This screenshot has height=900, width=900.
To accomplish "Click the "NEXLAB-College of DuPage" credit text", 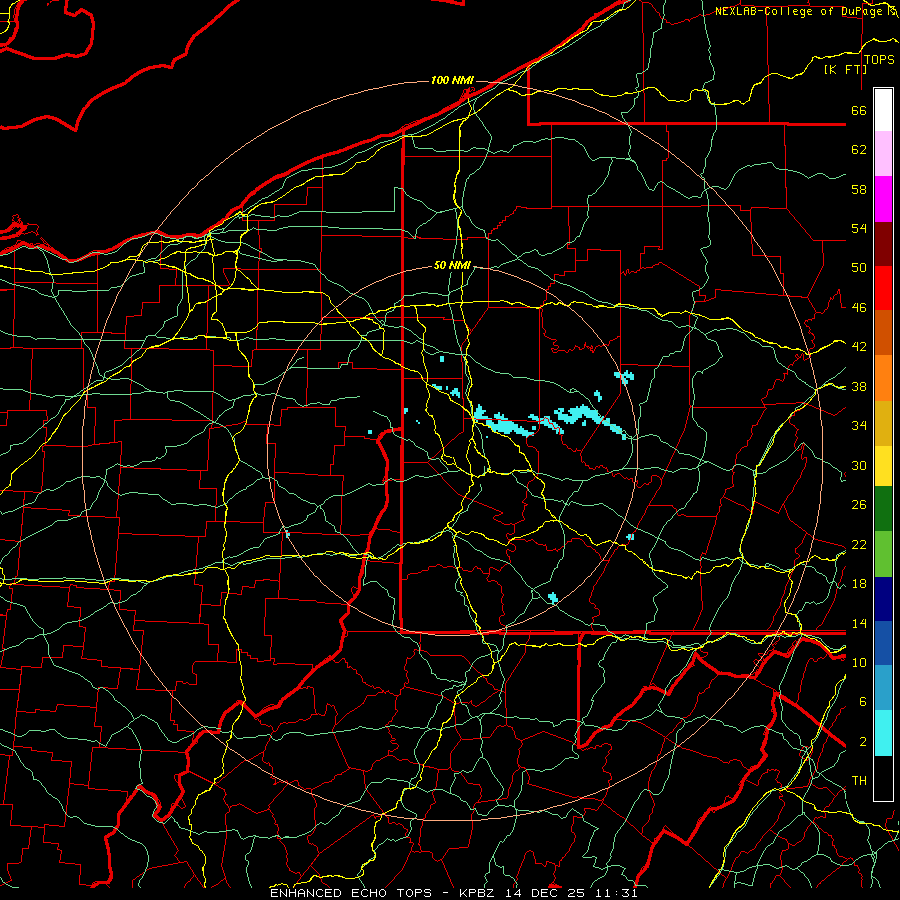I will [x=799, y=11].
